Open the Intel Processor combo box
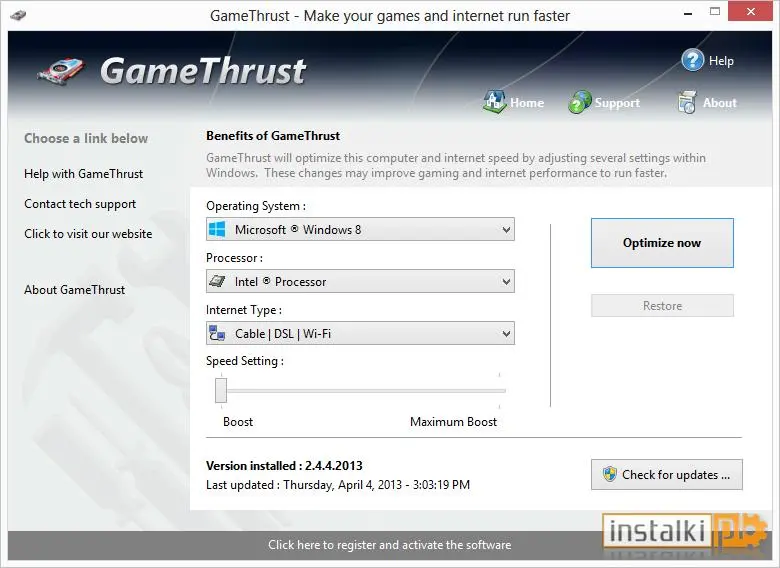Screen dimensions: 780x568 click(x=360, y=281)
